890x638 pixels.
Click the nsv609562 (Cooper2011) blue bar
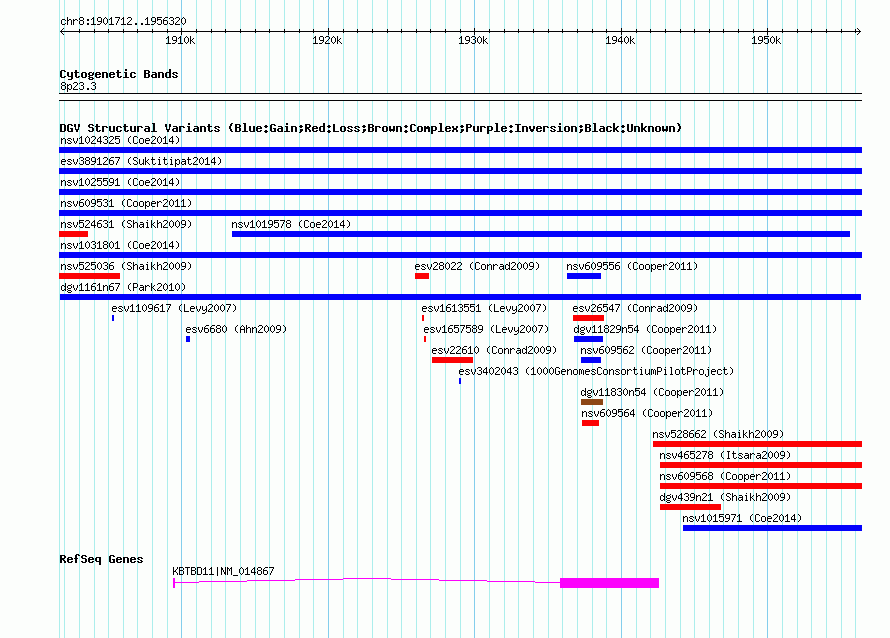tap(591, 360)
